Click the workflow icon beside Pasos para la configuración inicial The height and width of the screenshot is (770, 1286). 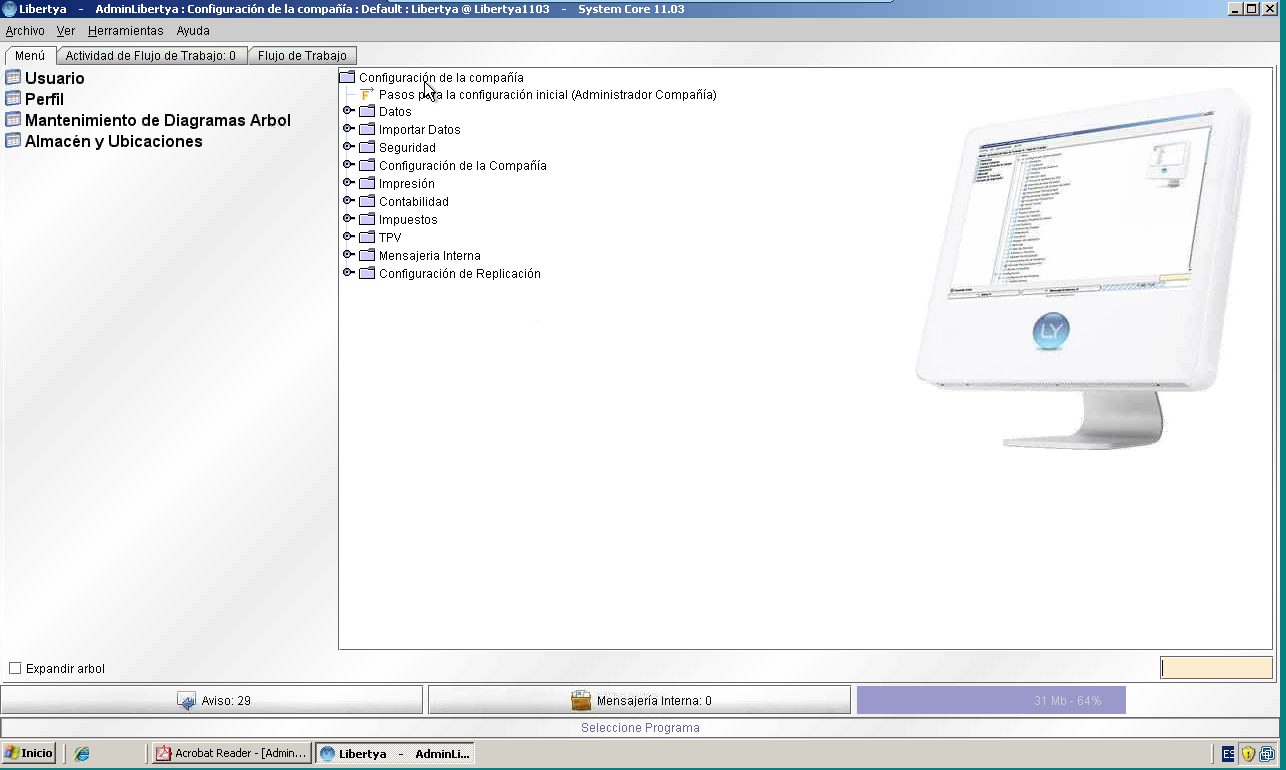coord(367,94)
